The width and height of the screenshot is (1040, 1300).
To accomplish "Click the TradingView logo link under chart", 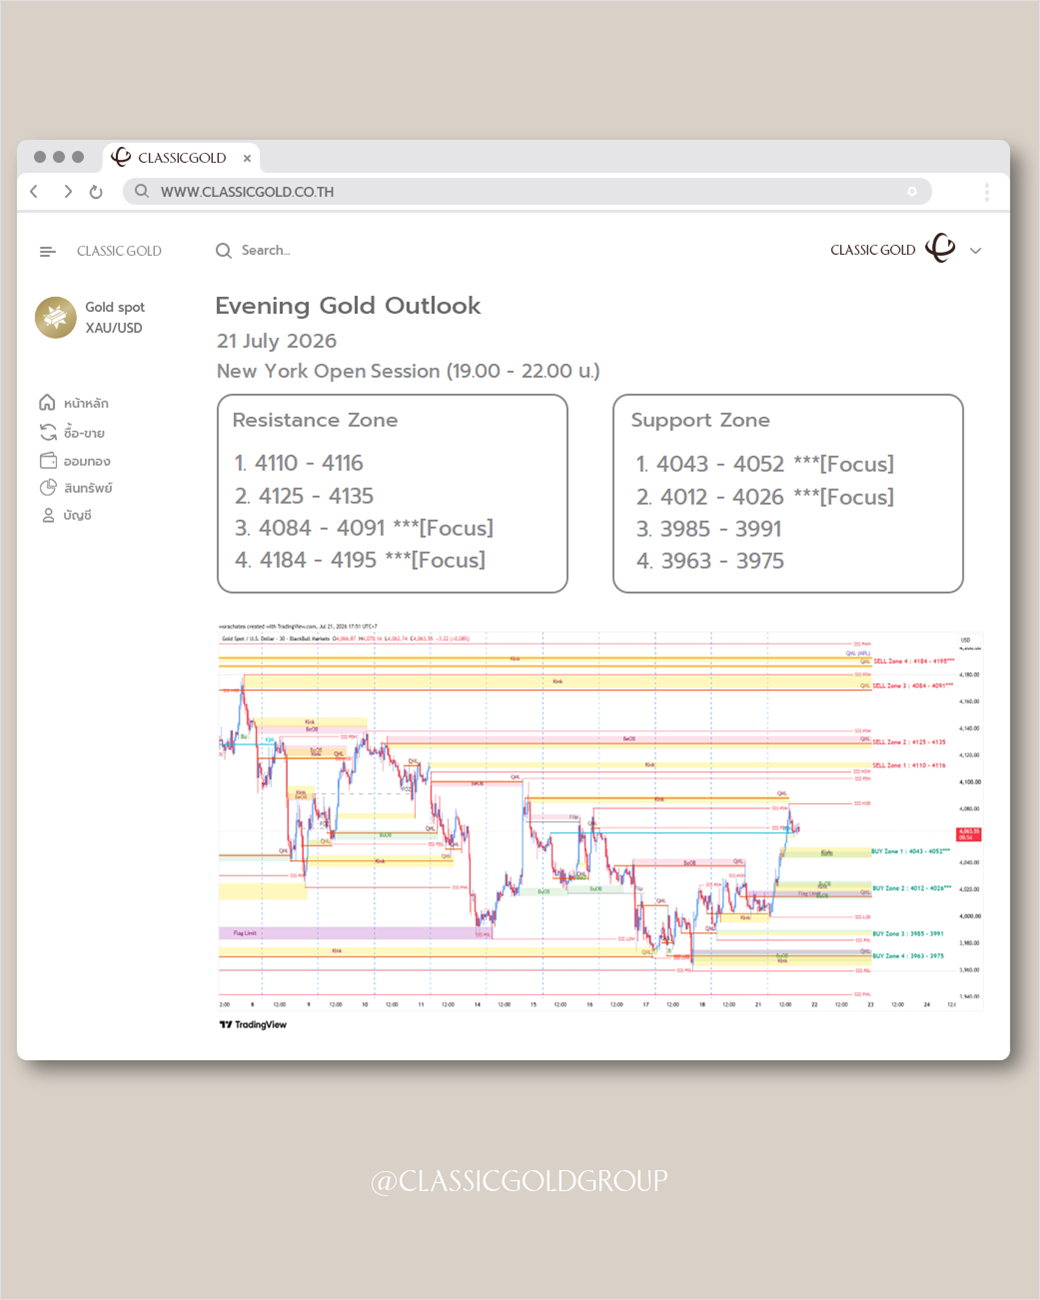I will pos(253,1024).
